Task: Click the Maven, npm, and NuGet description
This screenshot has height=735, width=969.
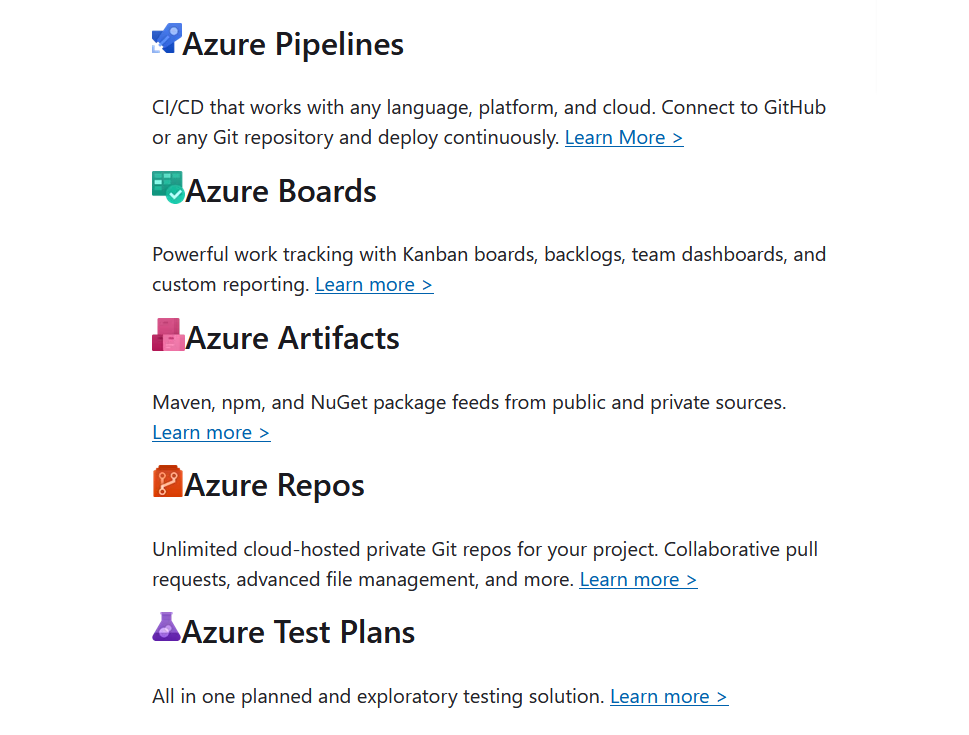Action: point(469,403)
